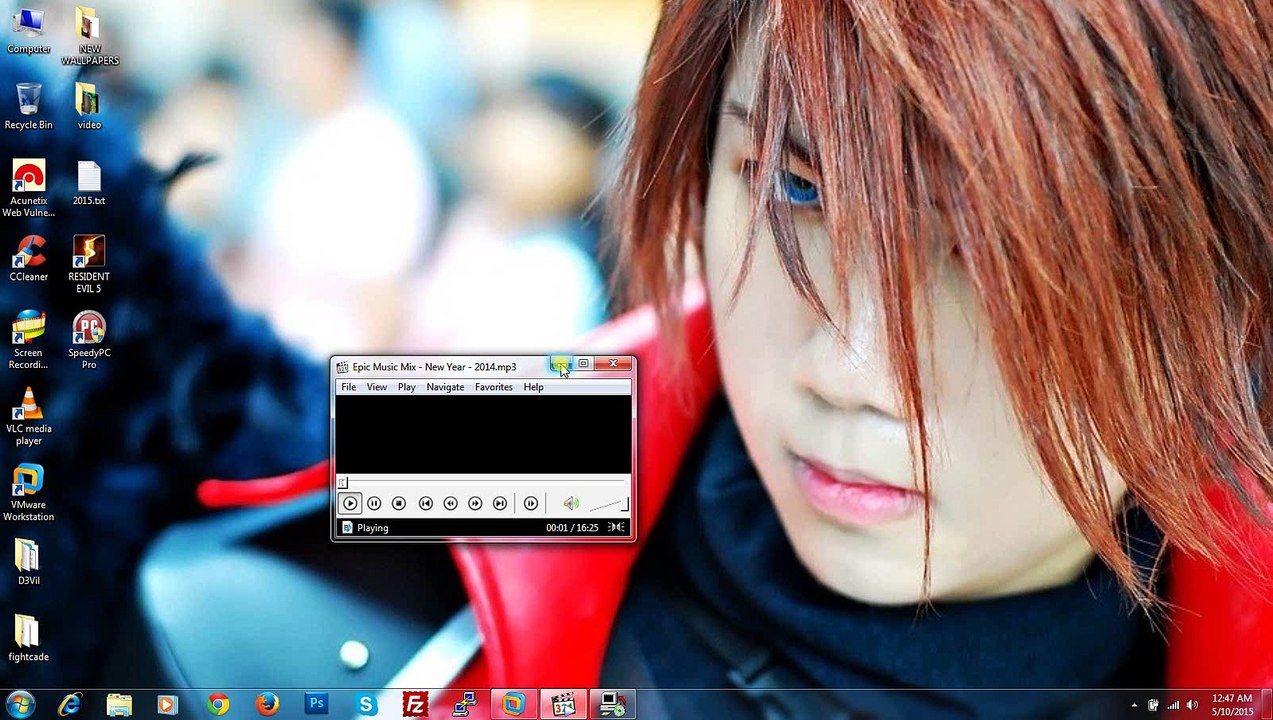Image resolution: width=1273 pixels, height=720 pixels.
Task: Open Google Chrome from taskbar
Action: [x=218, y=705]
